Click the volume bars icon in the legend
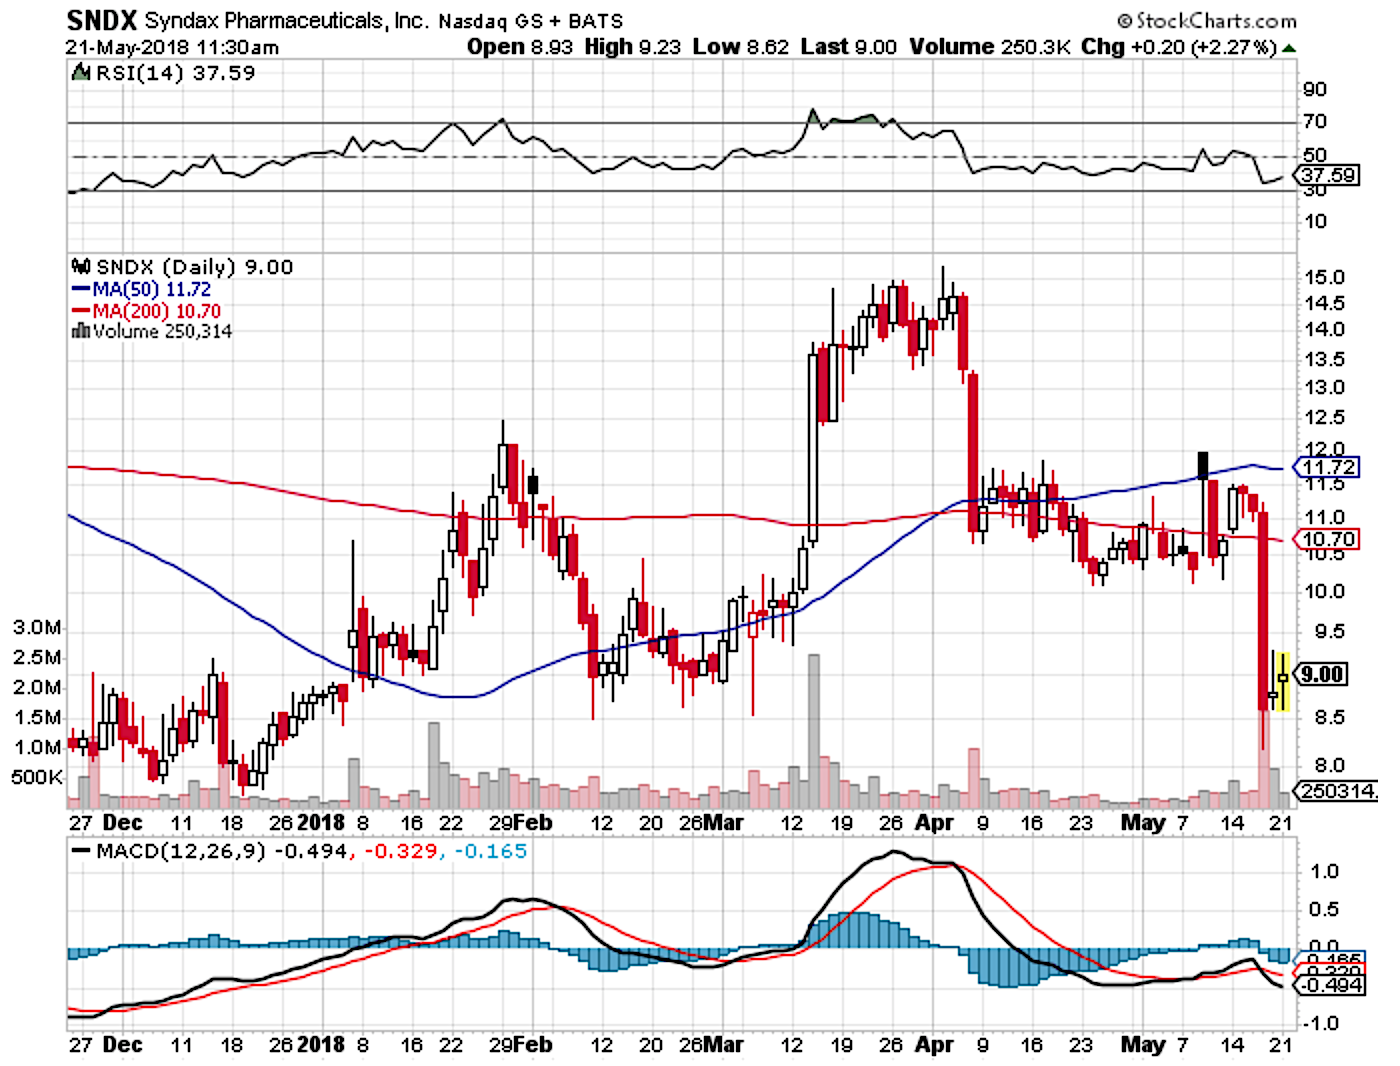Image resolution: width=1400 pixels, height=1066 pixels. point(81,331)
